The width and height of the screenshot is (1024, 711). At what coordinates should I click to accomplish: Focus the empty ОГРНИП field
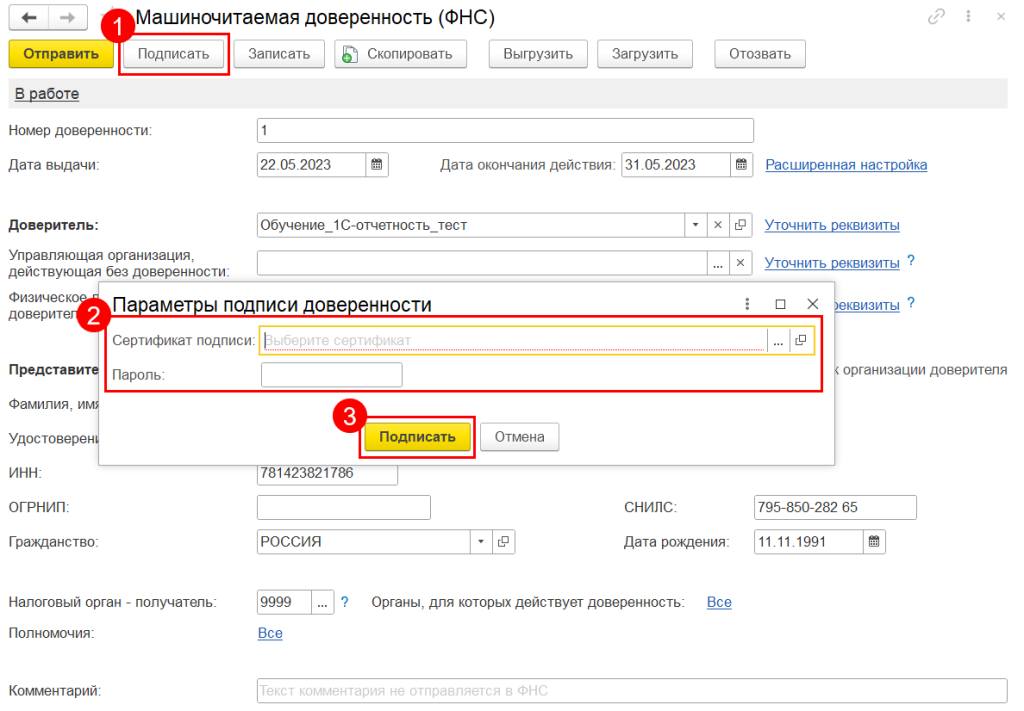tap(344, 507)
